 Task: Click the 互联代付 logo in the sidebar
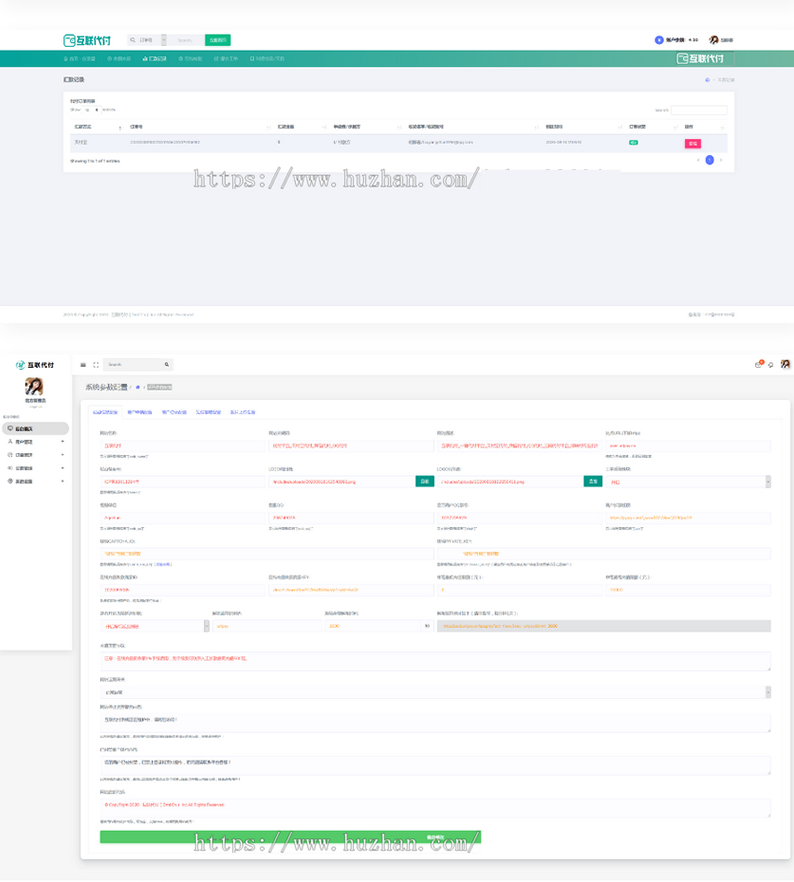(x=35, y=364)
